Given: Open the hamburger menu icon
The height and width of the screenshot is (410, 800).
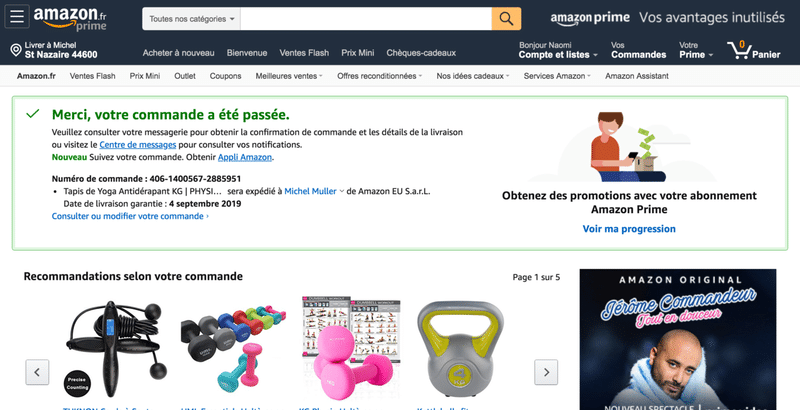Looking at the screenshot, I should (x=17, y=17).
